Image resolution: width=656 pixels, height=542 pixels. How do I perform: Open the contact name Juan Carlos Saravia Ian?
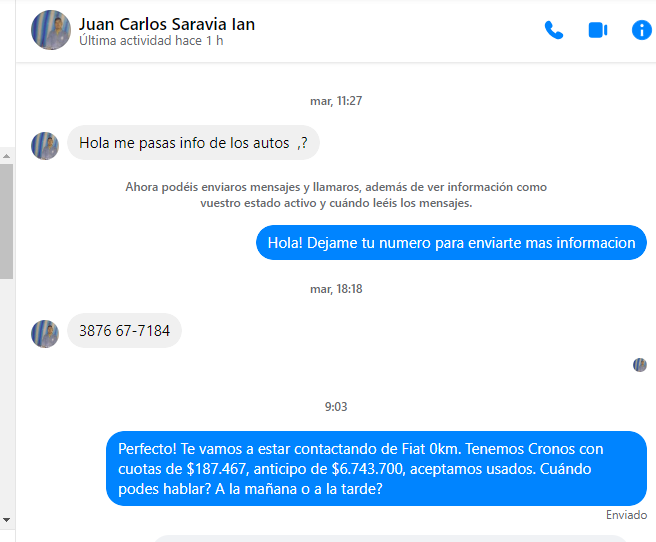167,24
